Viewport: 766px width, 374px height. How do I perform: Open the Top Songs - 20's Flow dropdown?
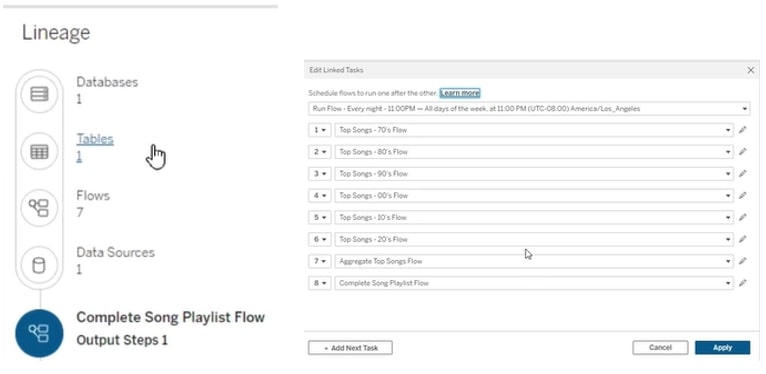click(x=533, y=239)
